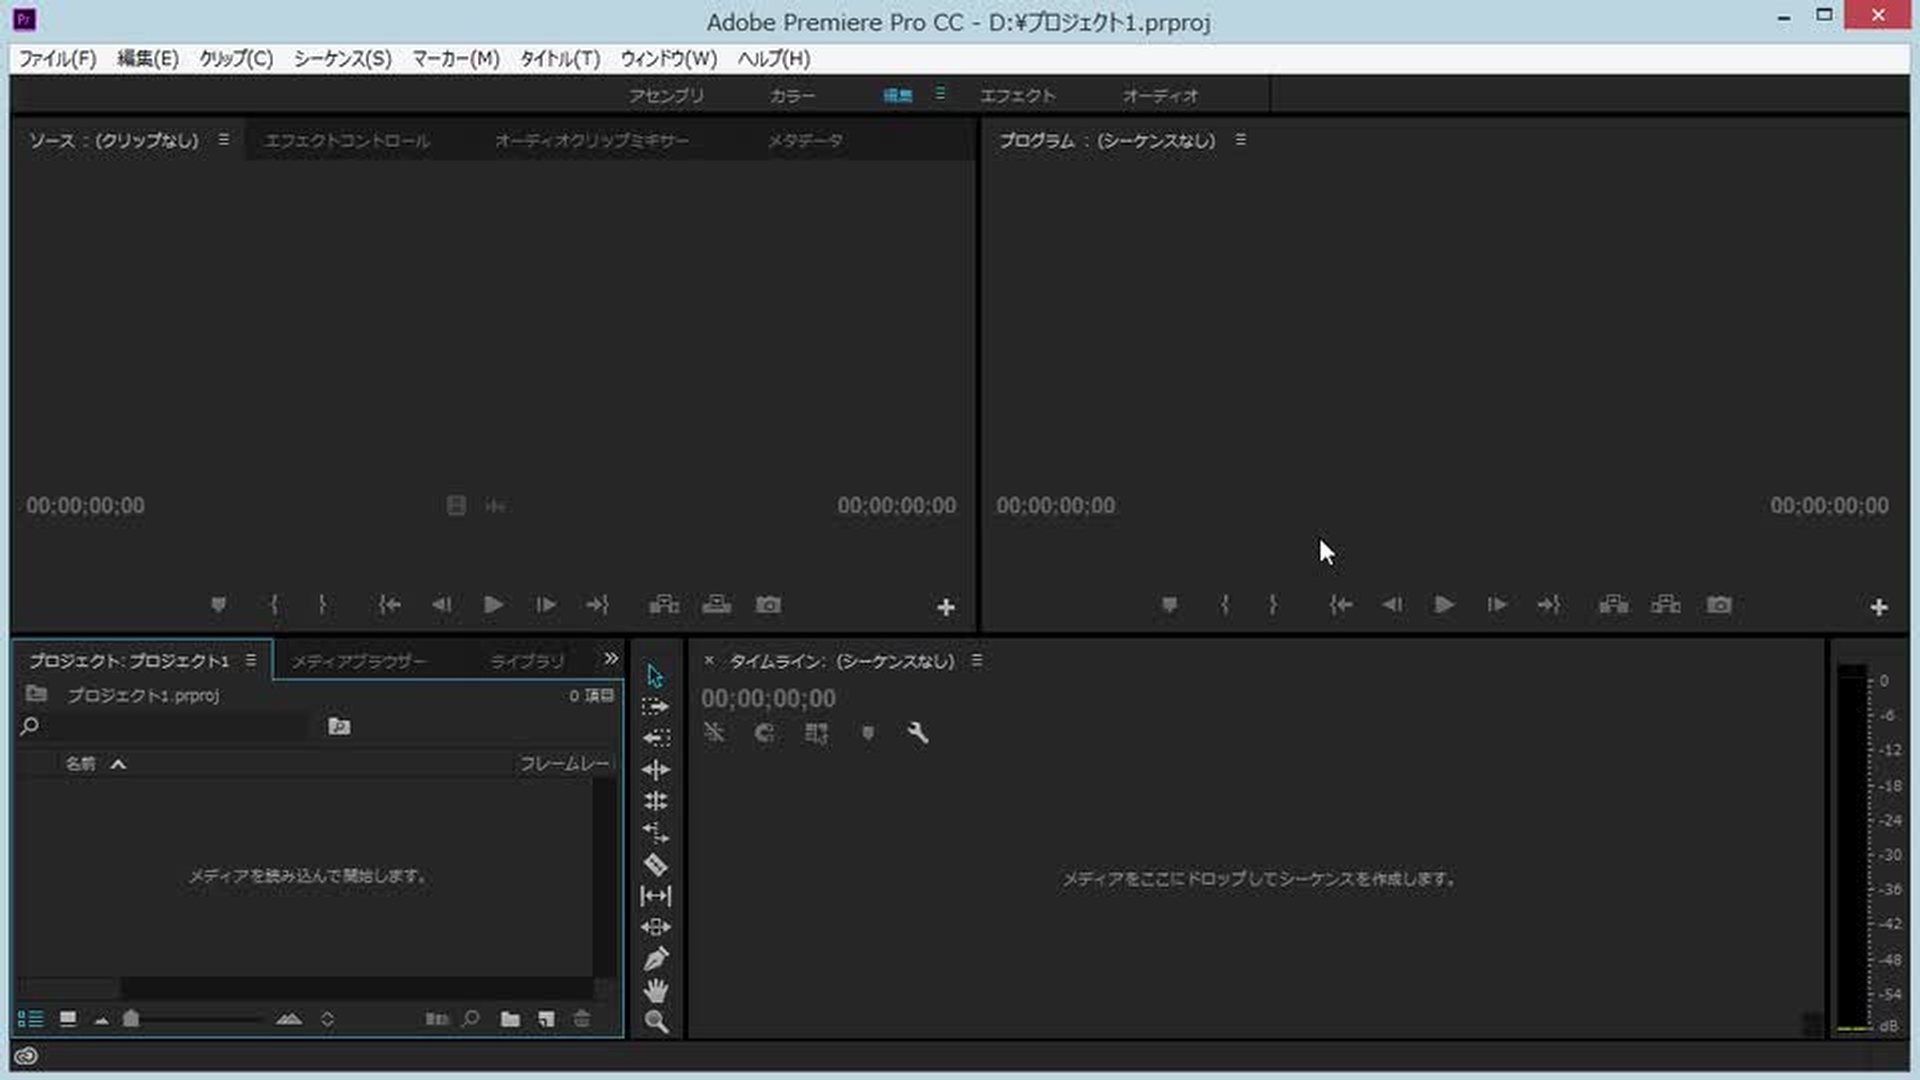Expand hidden Project panel tabs chevron

point(611,659)
